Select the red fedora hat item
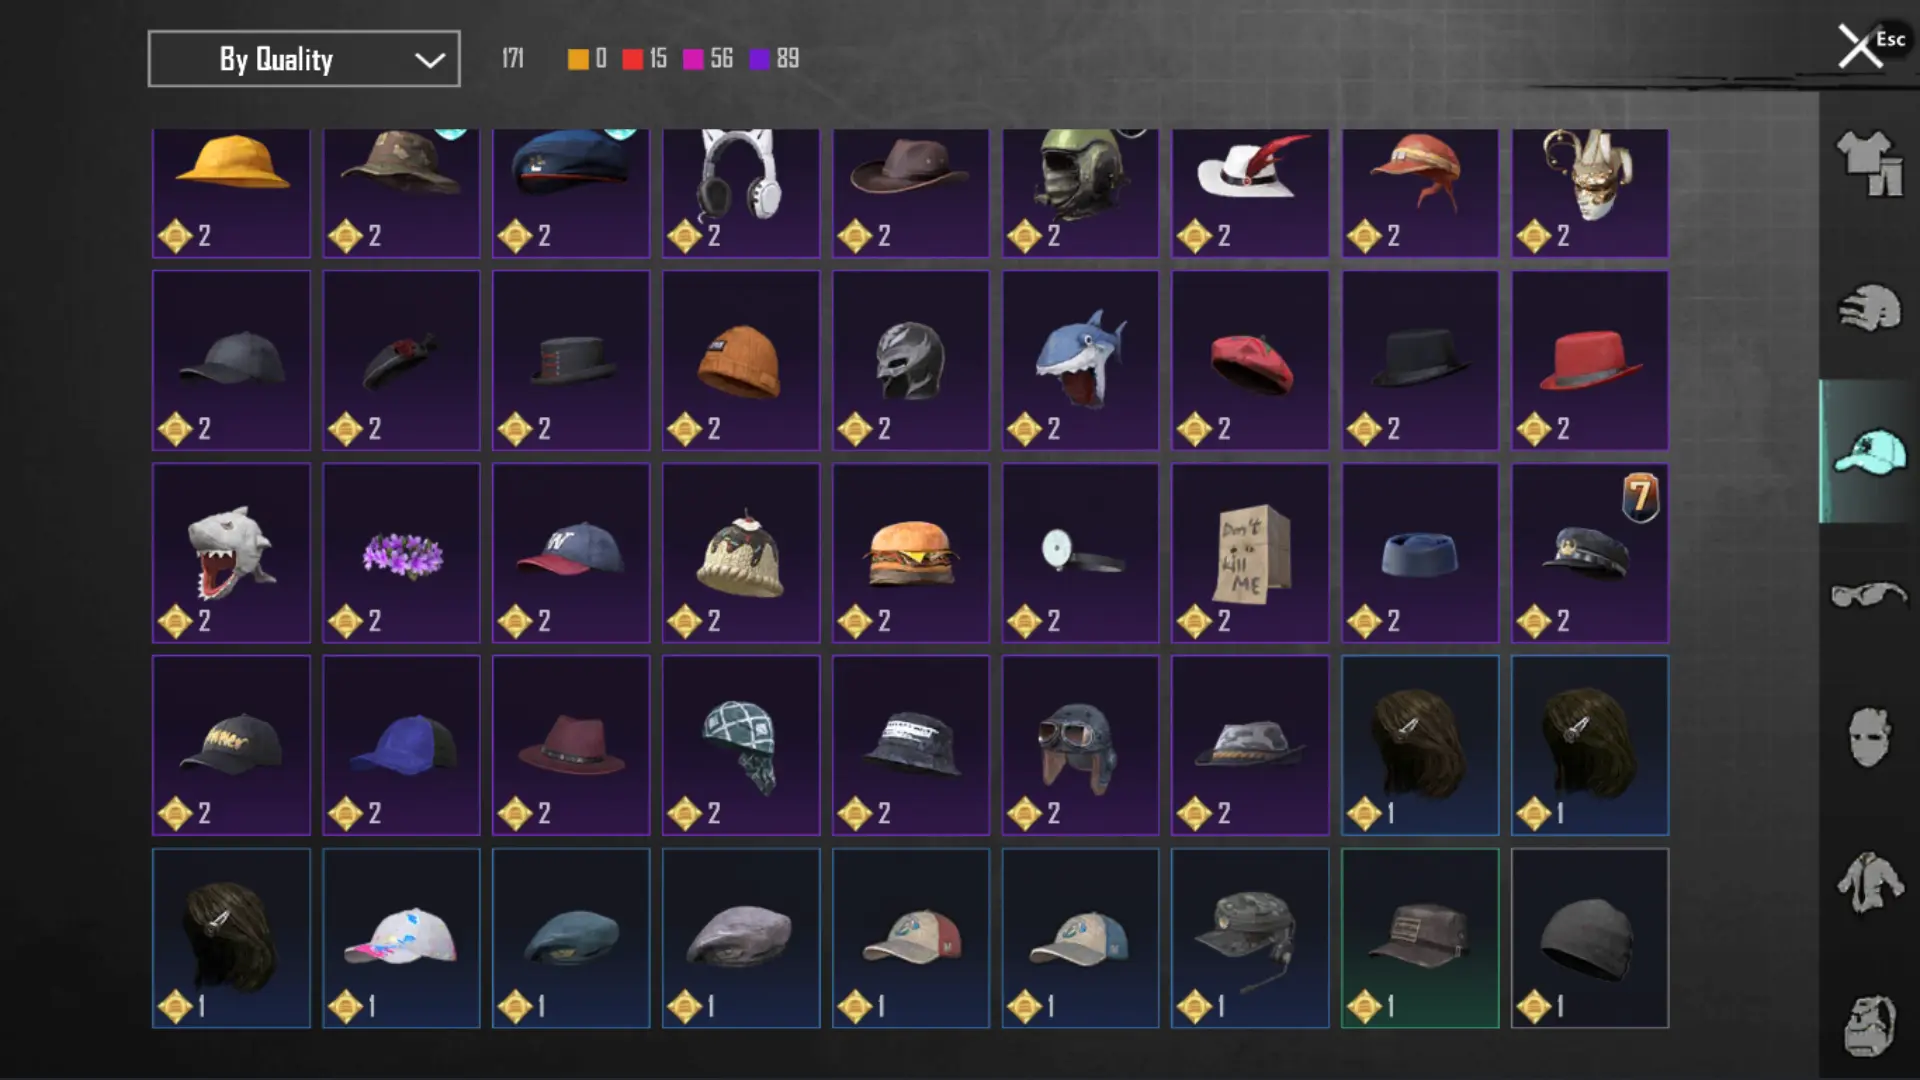The height and width of the screenshot is (1080, 1920). [1590, 360]
